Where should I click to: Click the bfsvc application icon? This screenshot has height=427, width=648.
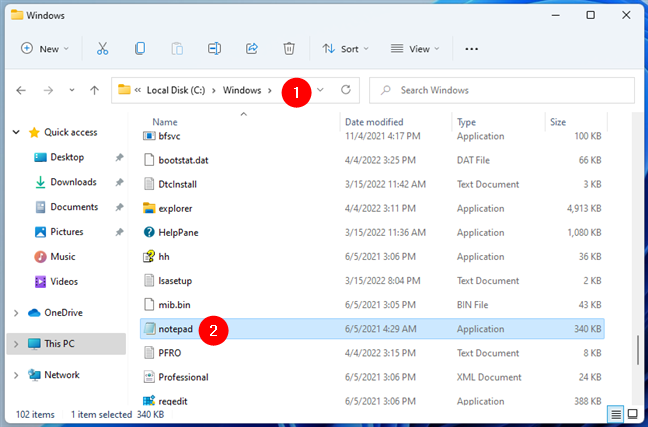point(149,136)
